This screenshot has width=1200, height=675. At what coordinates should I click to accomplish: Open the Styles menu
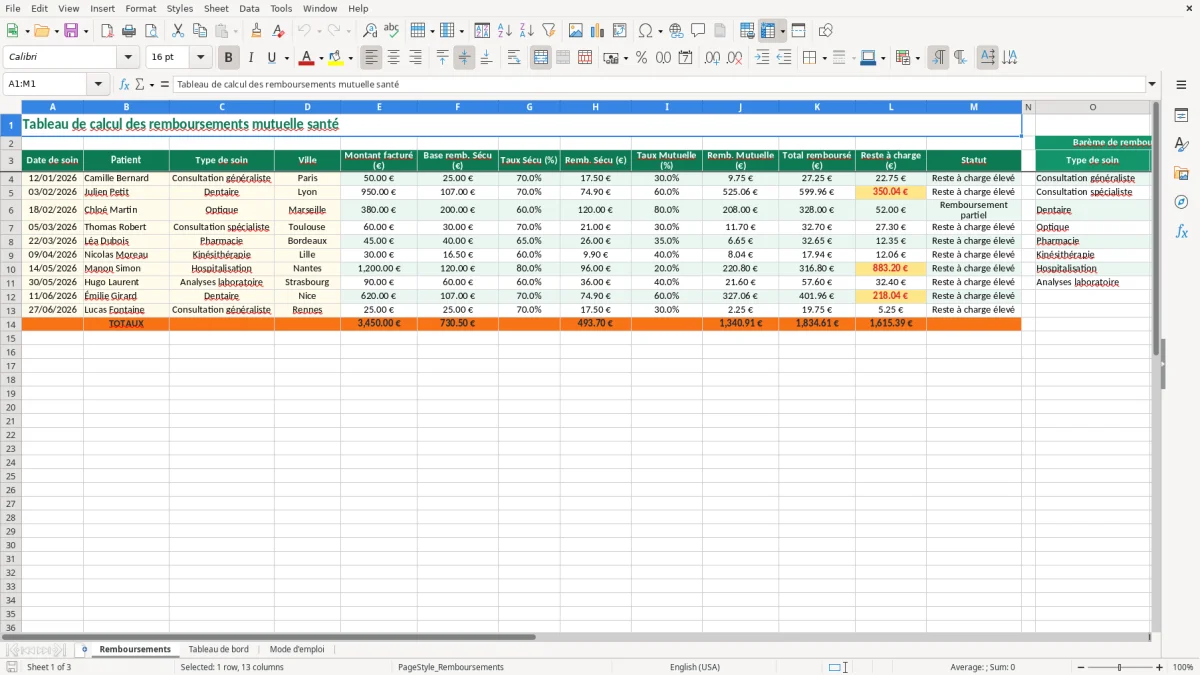tap(180, 8)
